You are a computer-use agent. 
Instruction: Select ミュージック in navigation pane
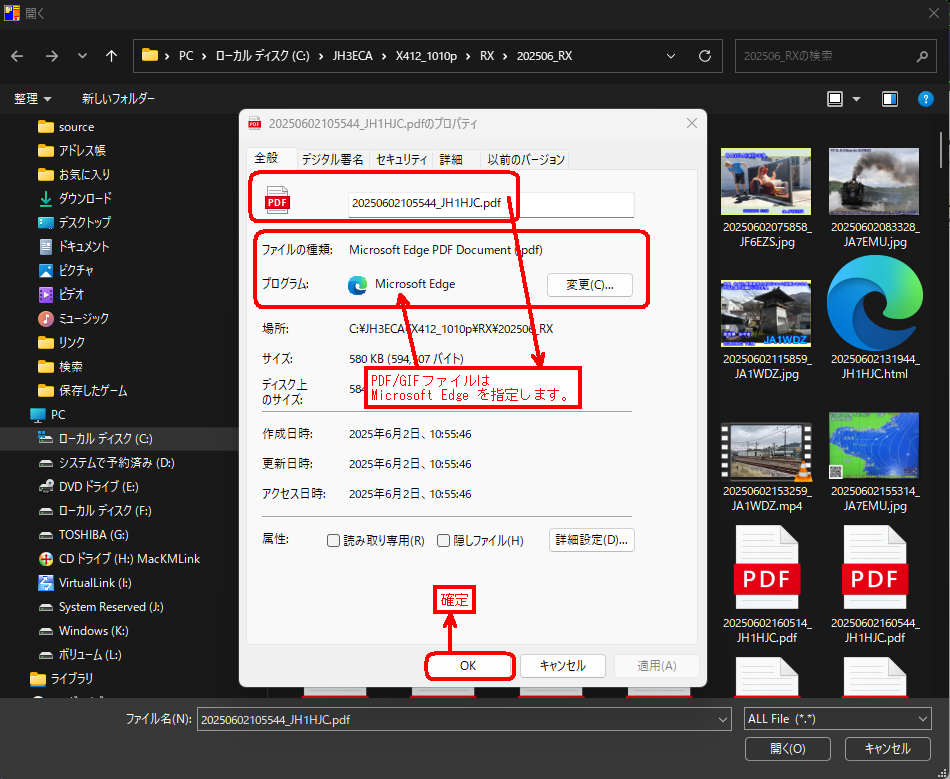click(73, 319)
